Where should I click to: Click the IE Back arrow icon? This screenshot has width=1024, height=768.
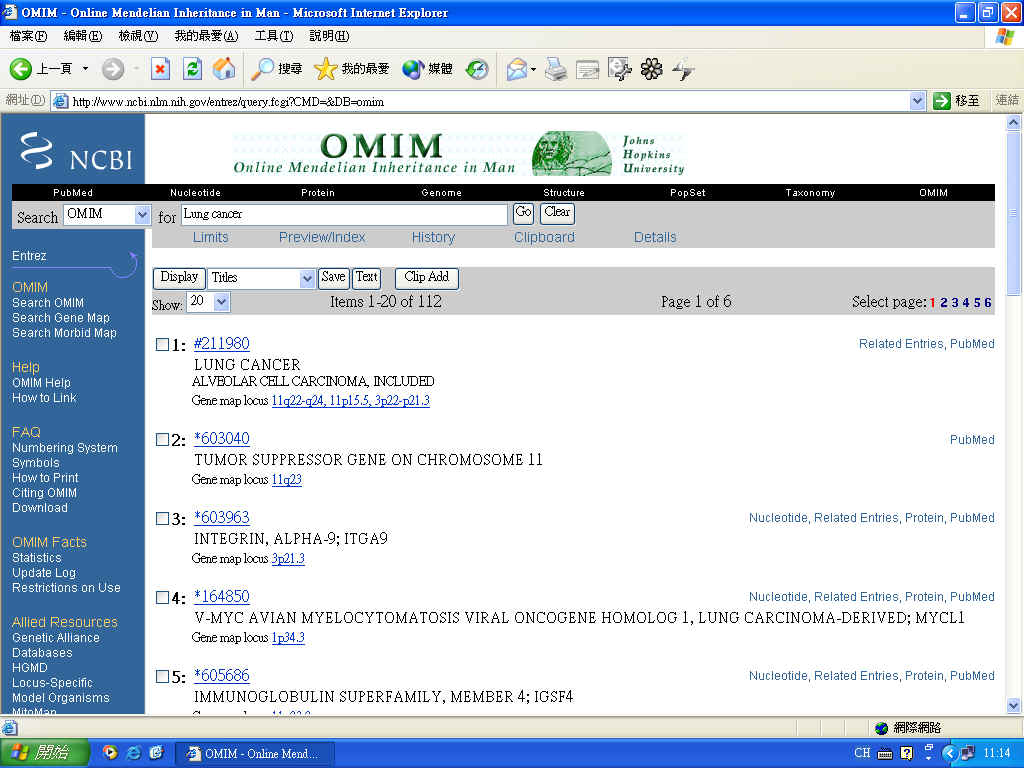click(x=20, y=69)
